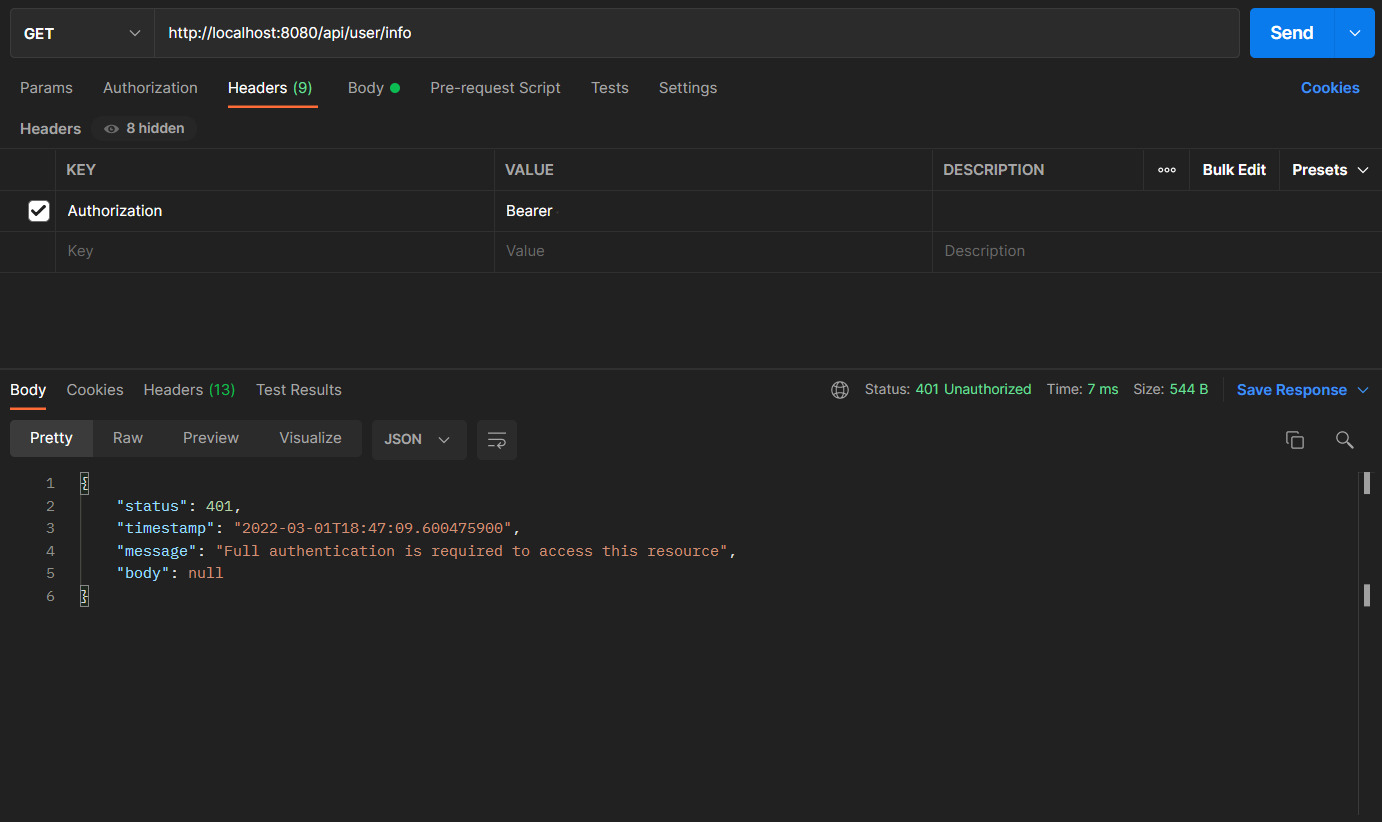Click the "Full authentication is required" message
This screenshot has width=1382, height=822.
[471, 551]
